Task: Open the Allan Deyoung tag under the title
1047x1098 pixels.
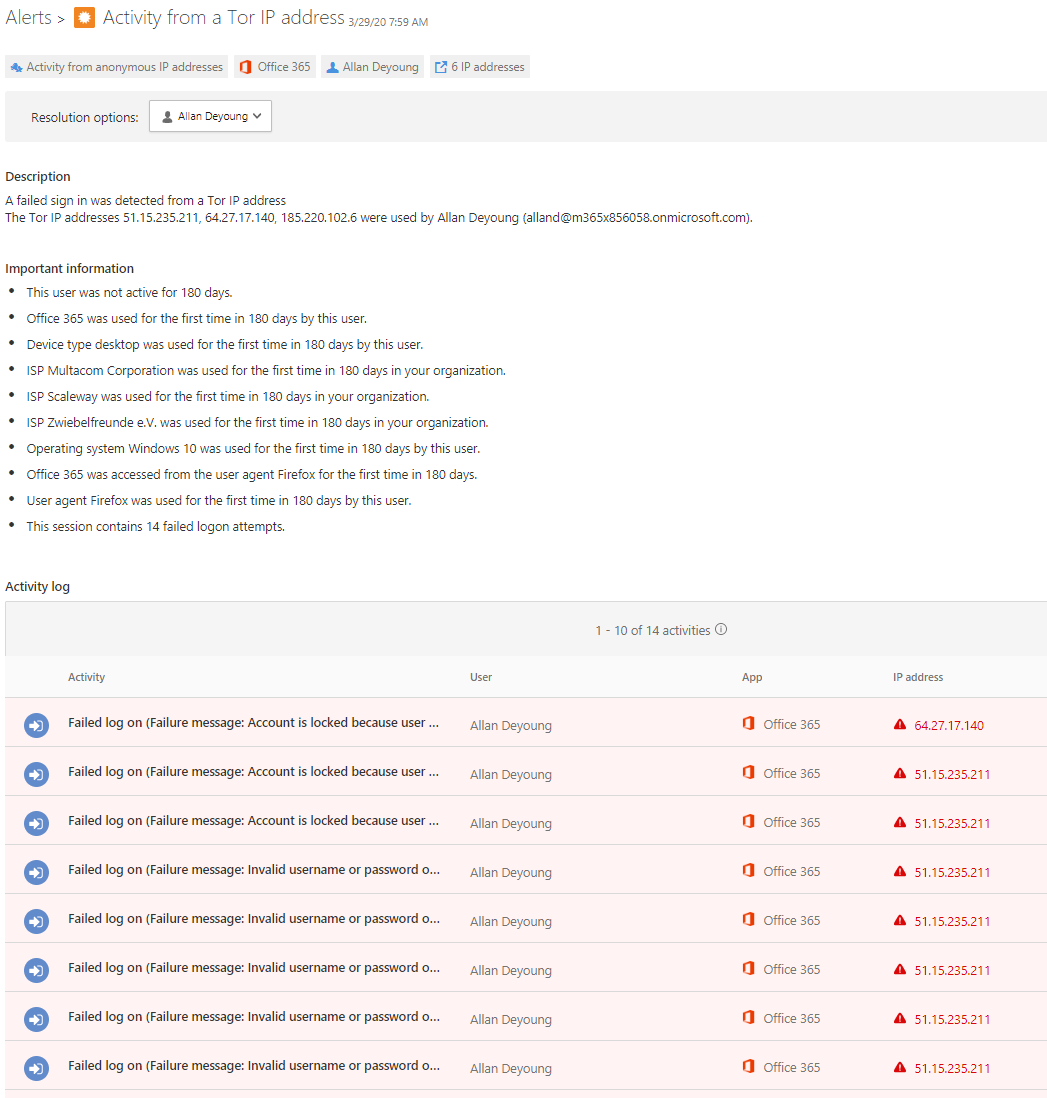Action: [x=373, y=67]
